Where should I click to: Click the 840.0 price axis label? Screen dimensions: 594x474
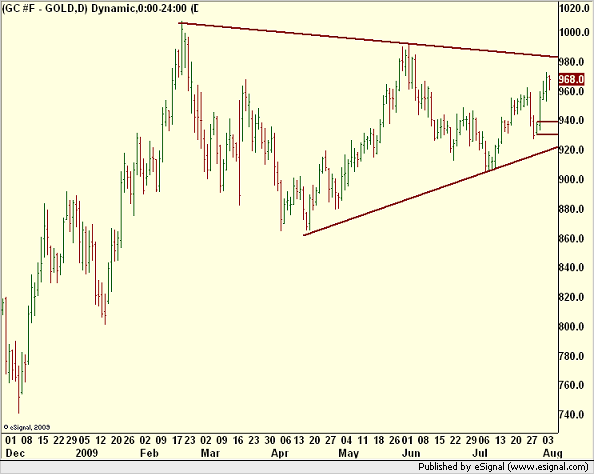click(x=571, y=268)
